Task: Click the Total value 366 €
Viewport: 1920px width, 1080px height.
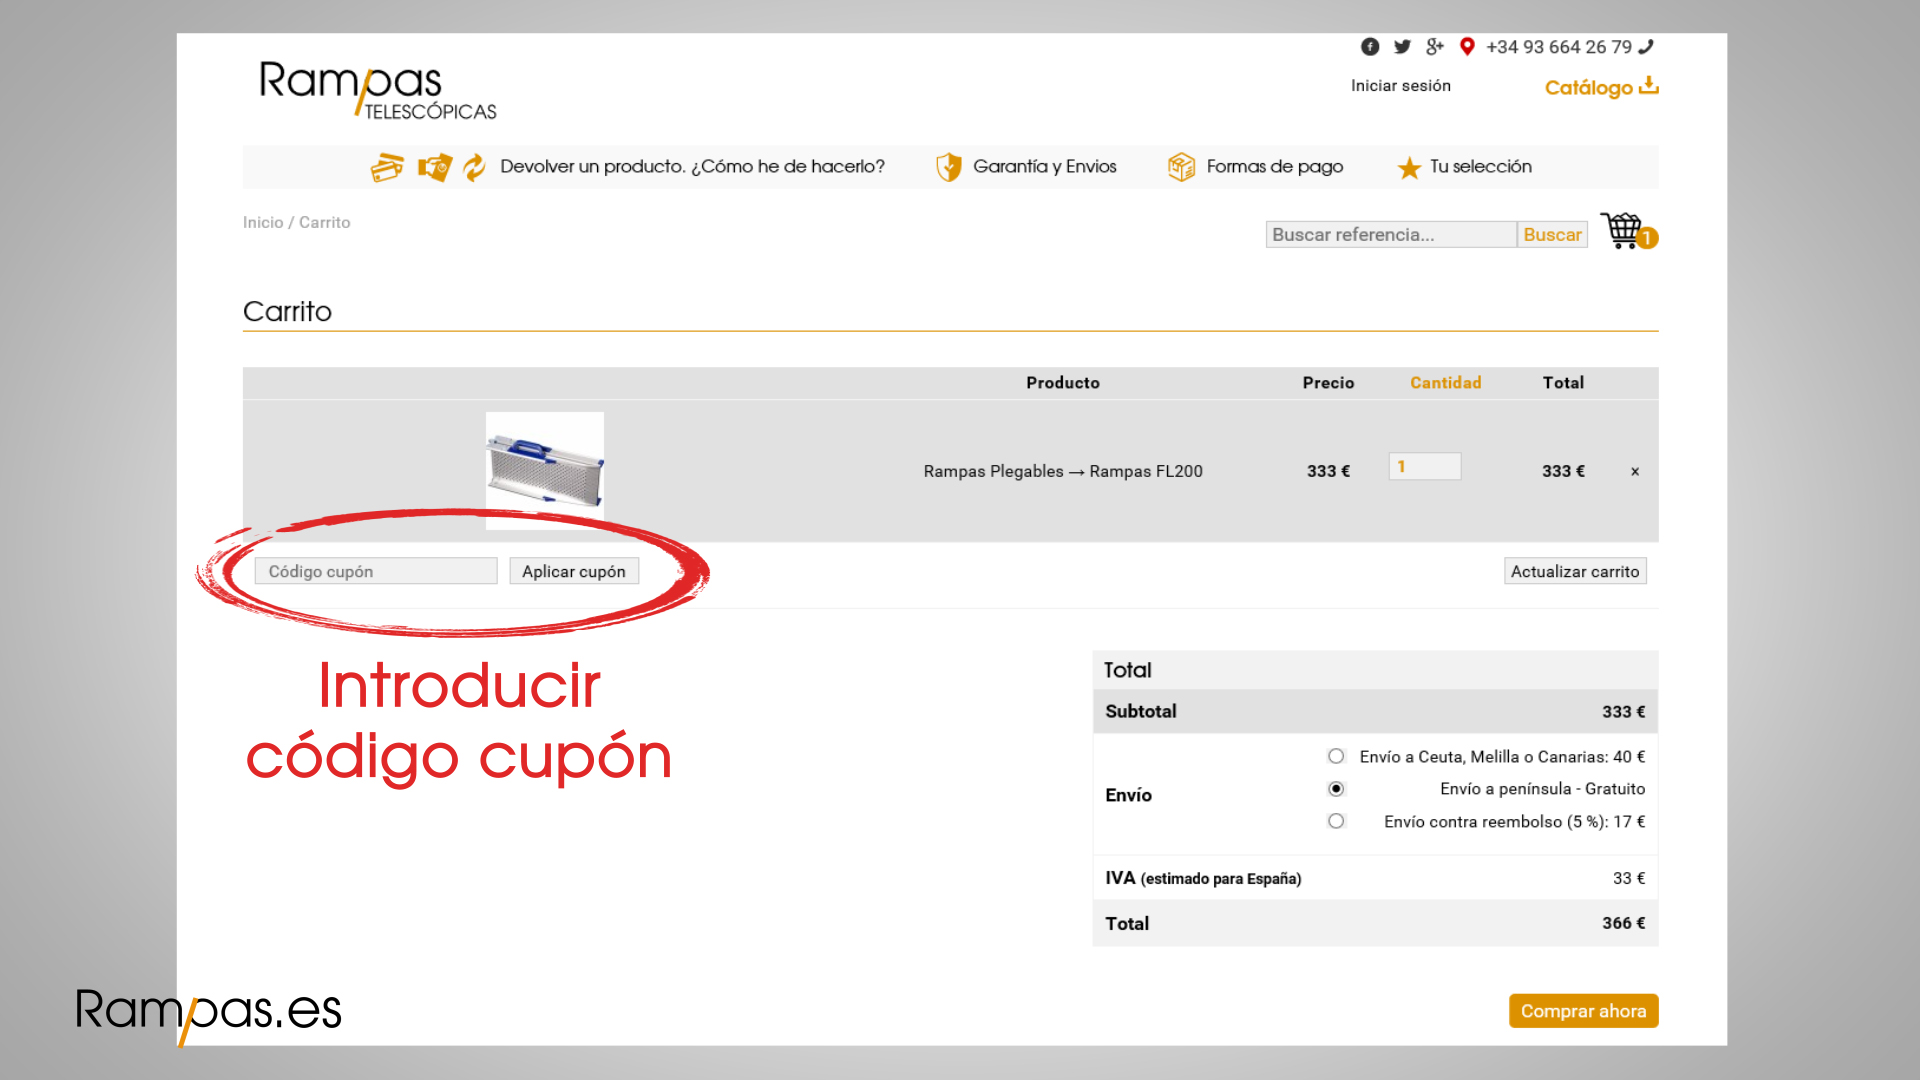Action: (1623, 923)
